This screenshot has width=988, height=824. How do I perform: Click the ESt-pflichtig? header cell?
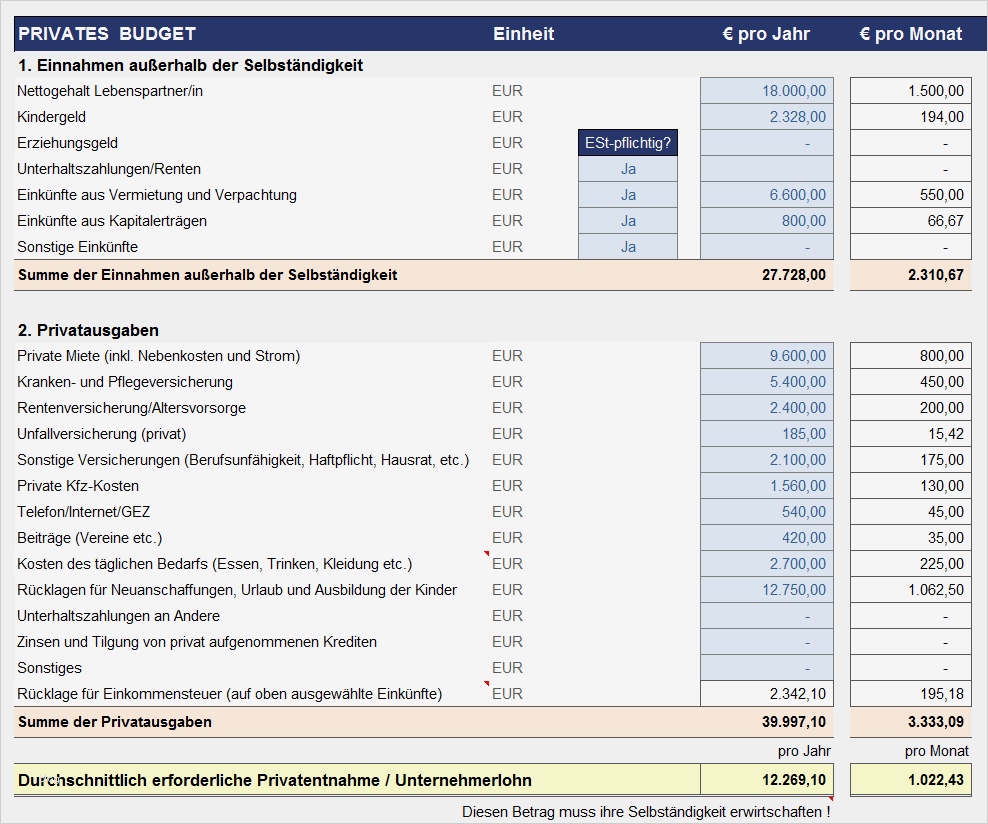[x=627, y=142]
